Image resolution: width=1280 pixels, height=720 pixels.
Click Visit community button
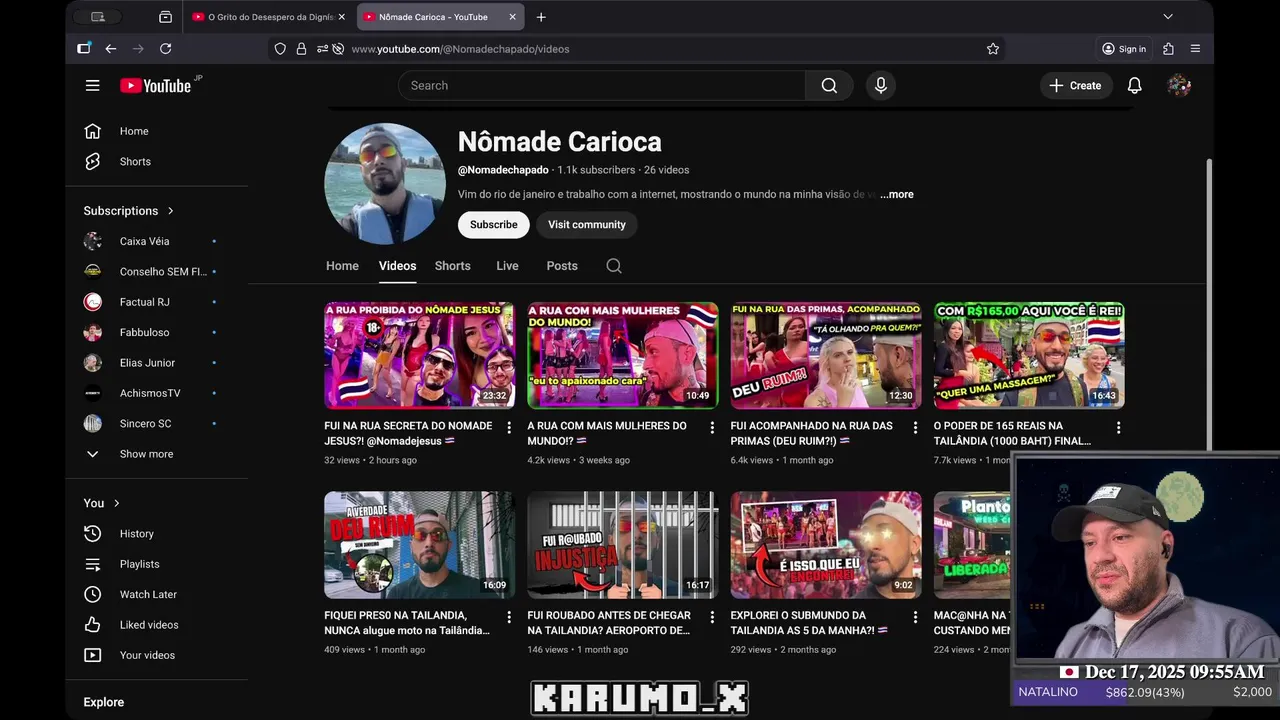[x=587, y=225]
